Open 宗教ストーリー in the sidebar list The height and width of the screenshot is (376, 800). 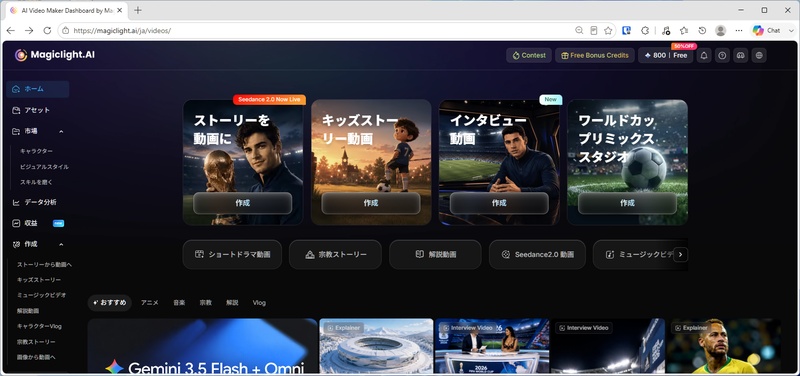pos(36,342)
